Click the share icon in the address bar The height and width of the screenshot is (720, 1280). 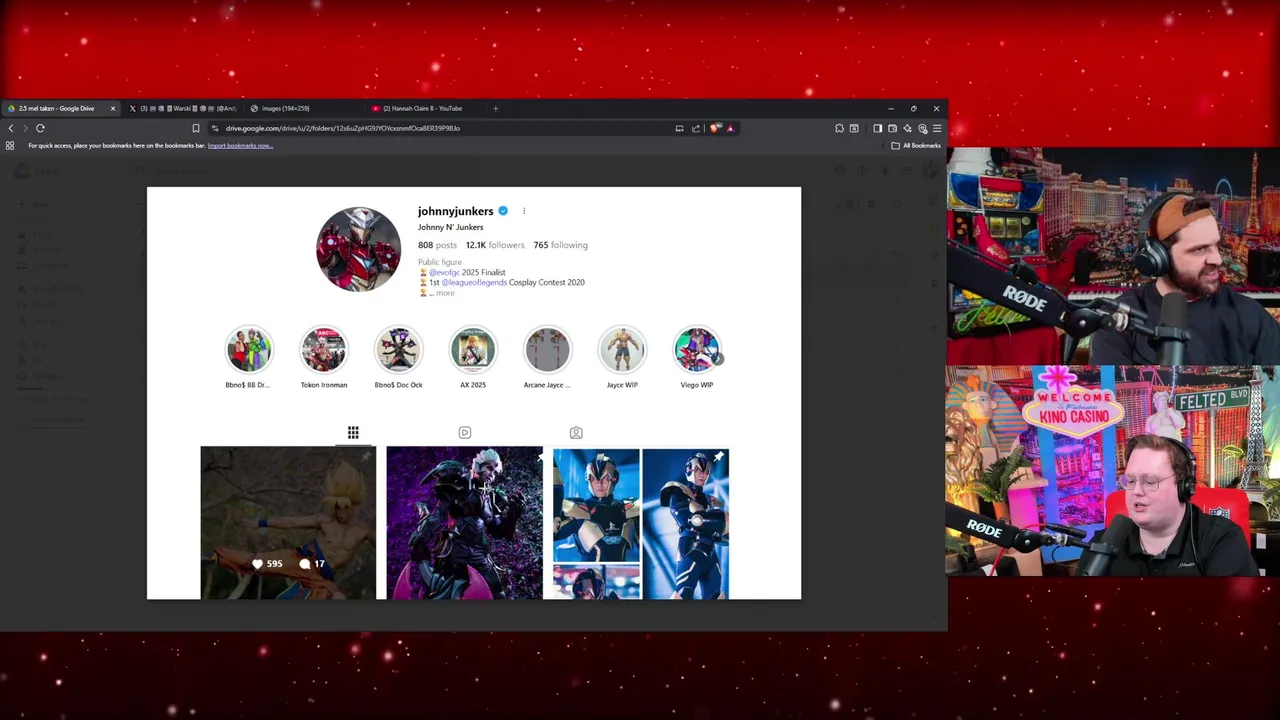tap(696, 128)
